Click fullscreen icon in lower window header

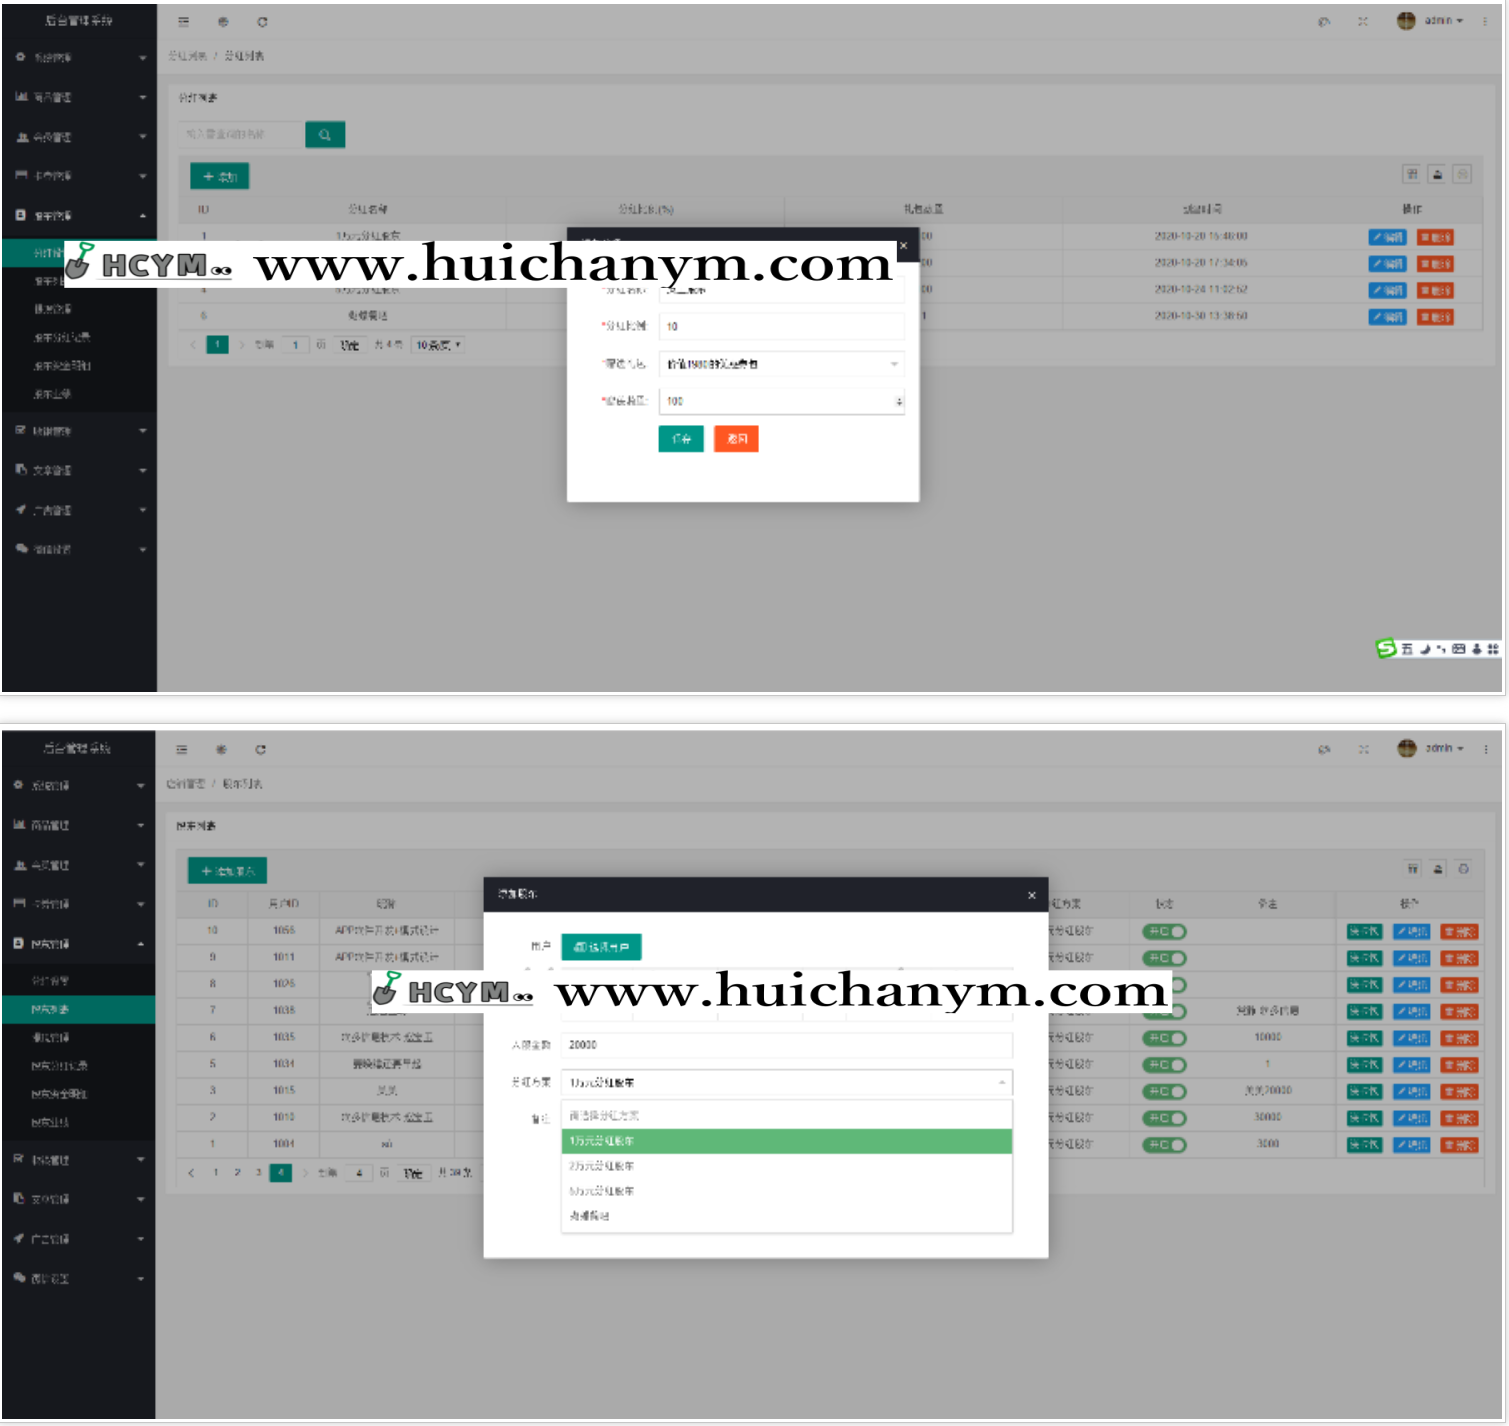click(1363, 749)
